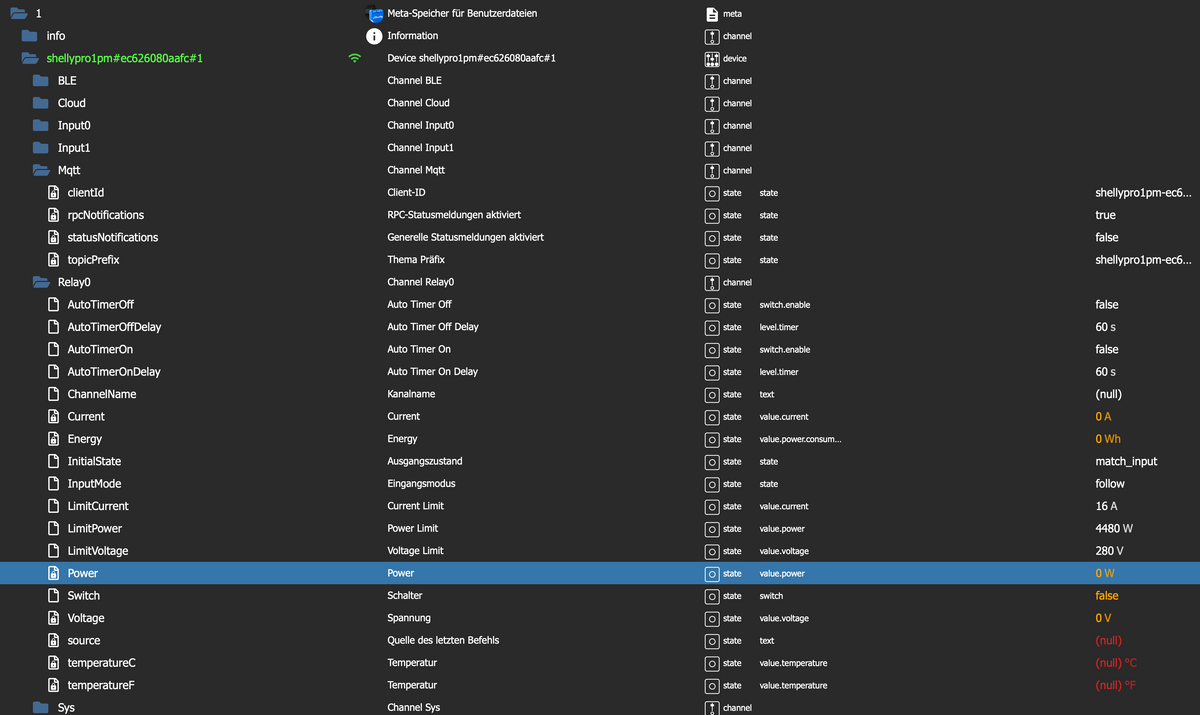The height and width of the screenshot is (715, 1200).
Task: Click the LimitCurrent value 16 A
Action: 1107,506
